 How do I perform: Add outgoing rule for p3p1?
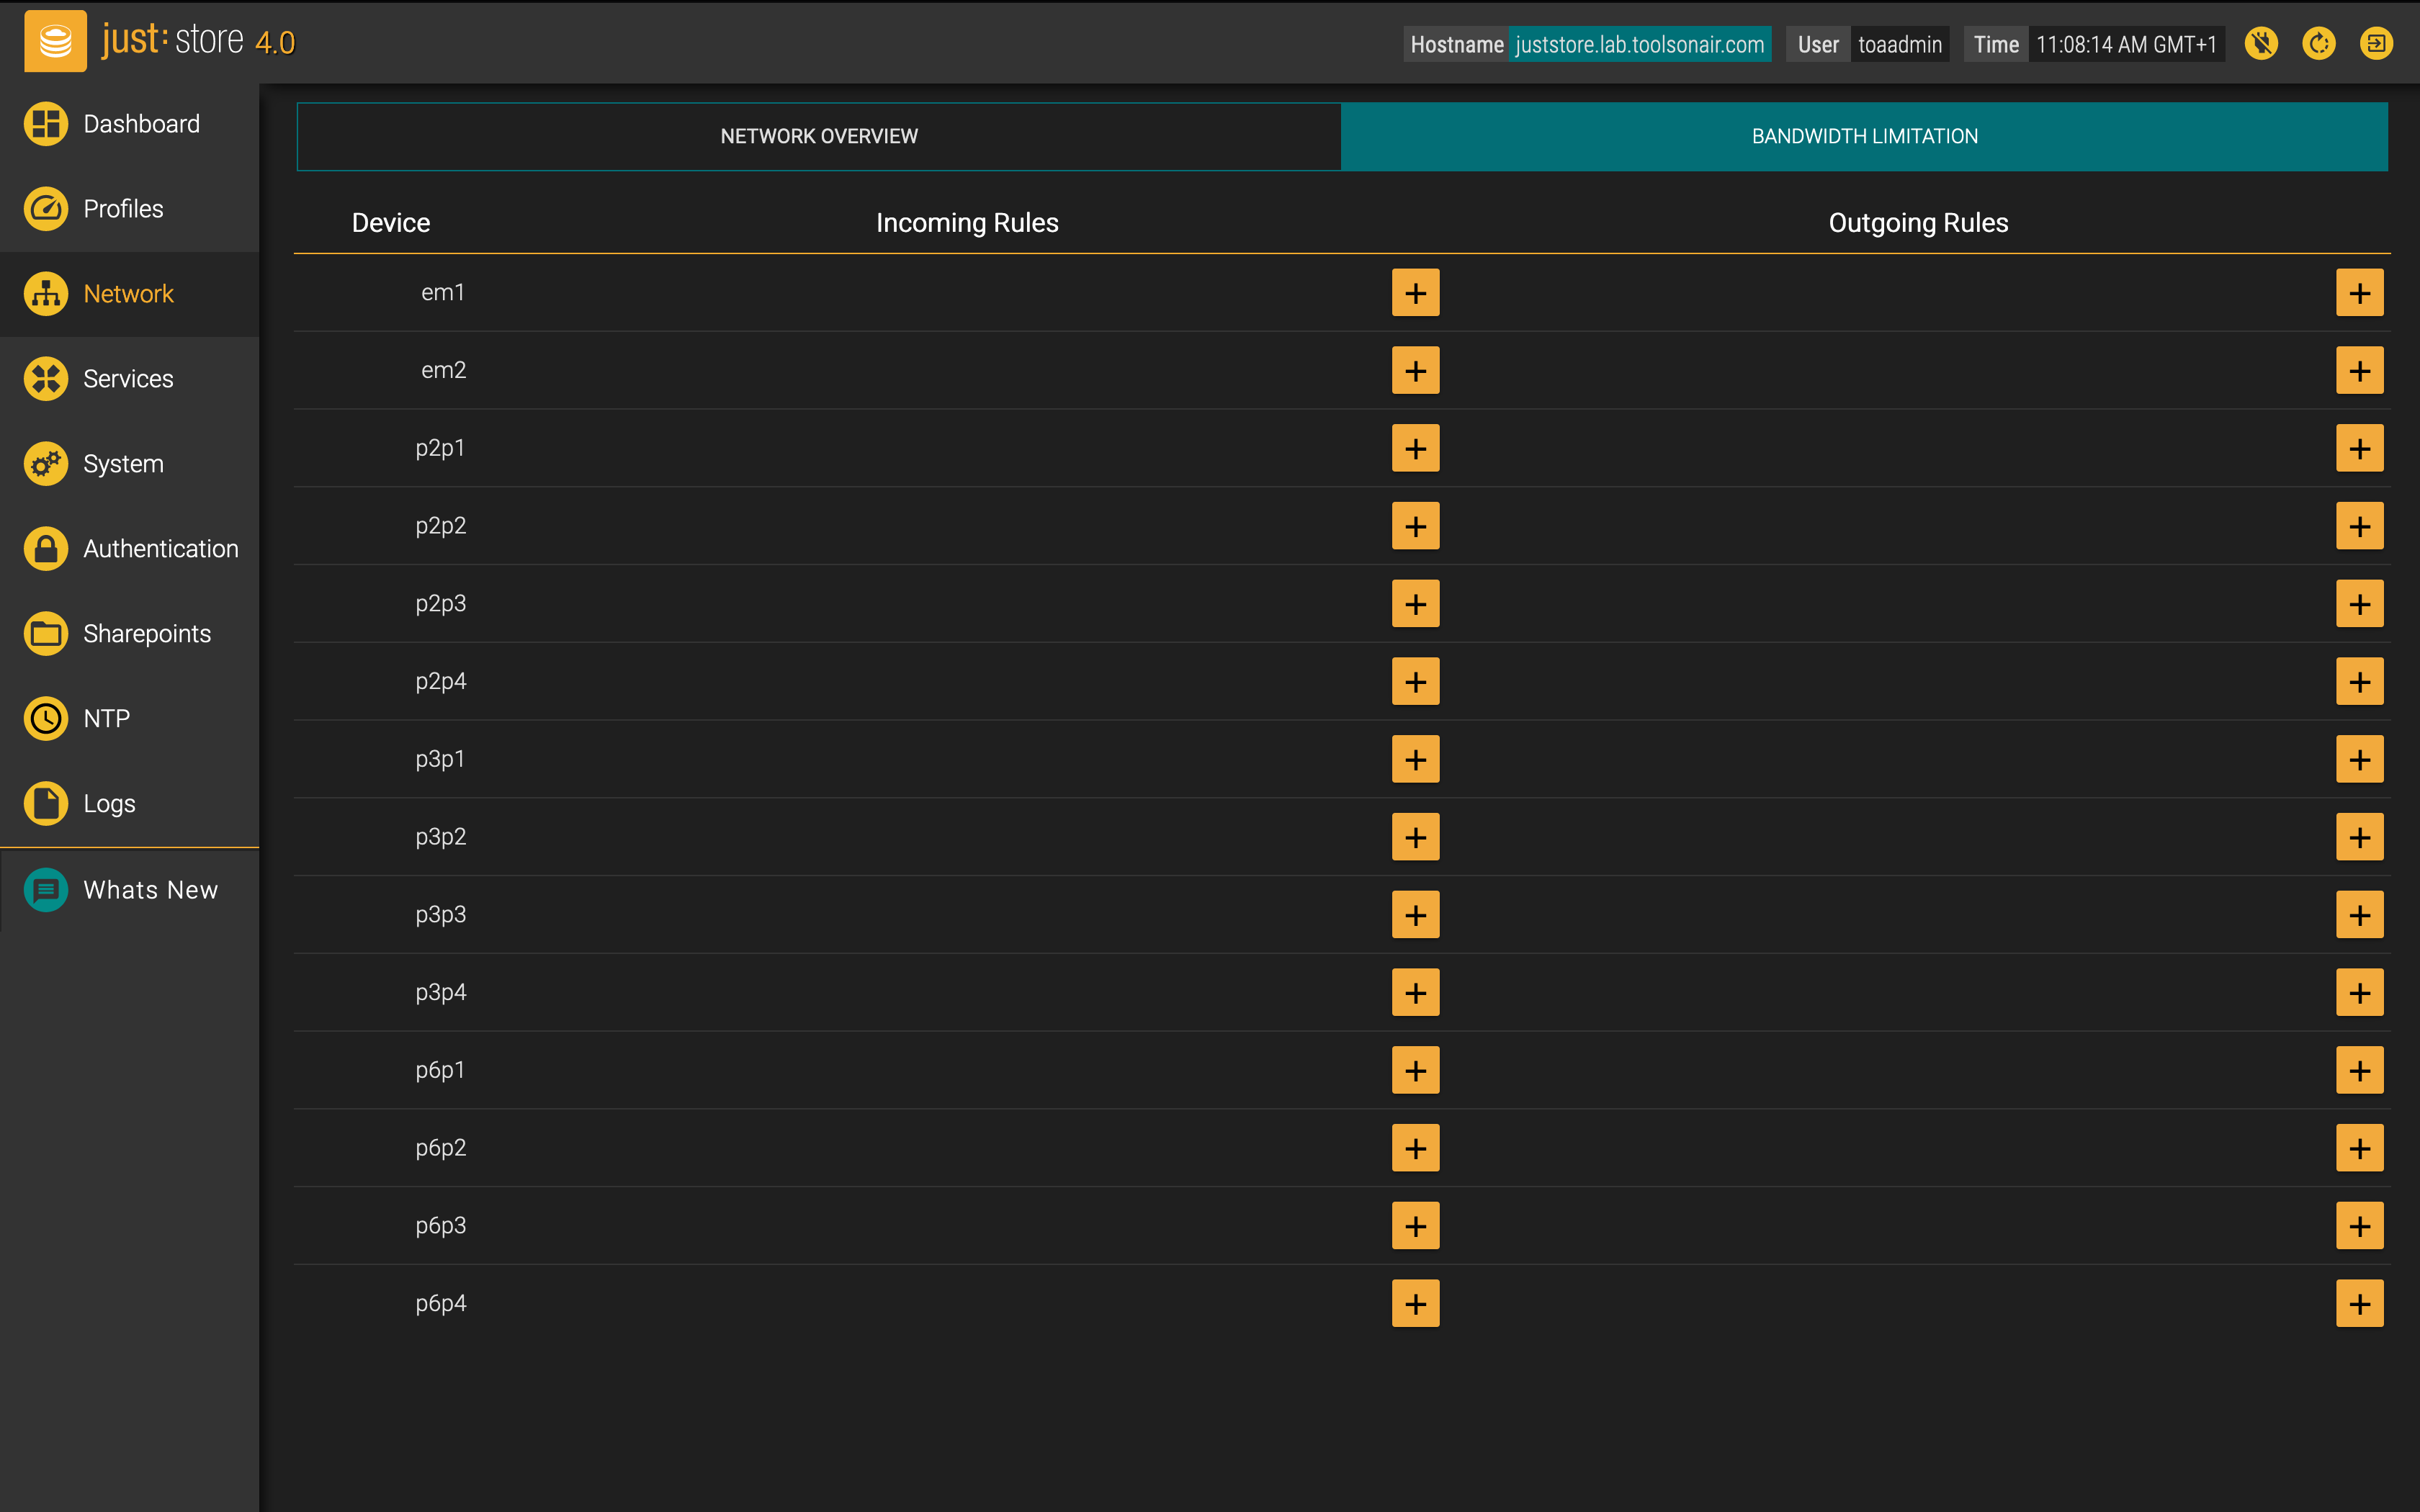click(x=2359, y=759)
